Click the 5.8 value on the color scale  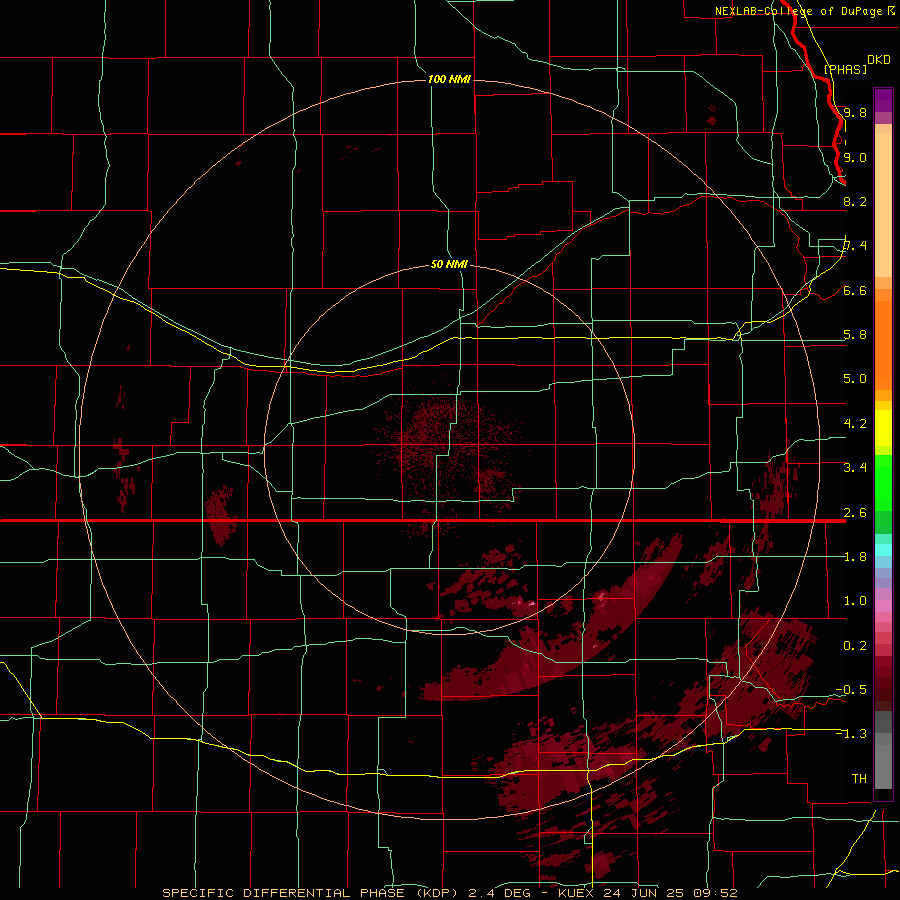coord(855,335)
